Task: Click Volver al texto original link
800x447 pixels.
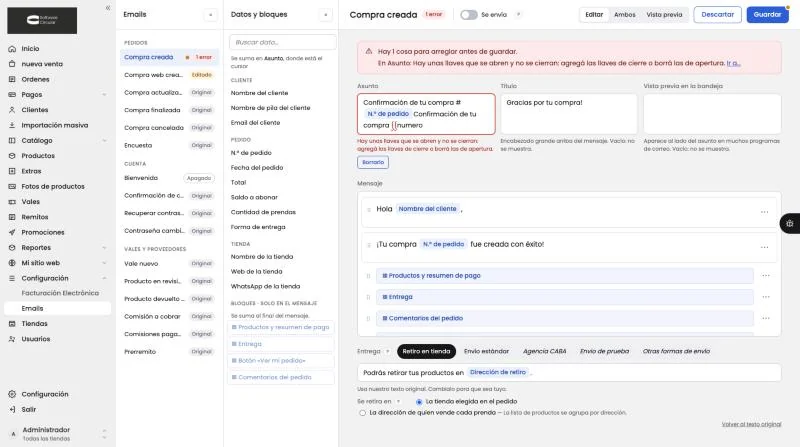Action: point(751,425)
